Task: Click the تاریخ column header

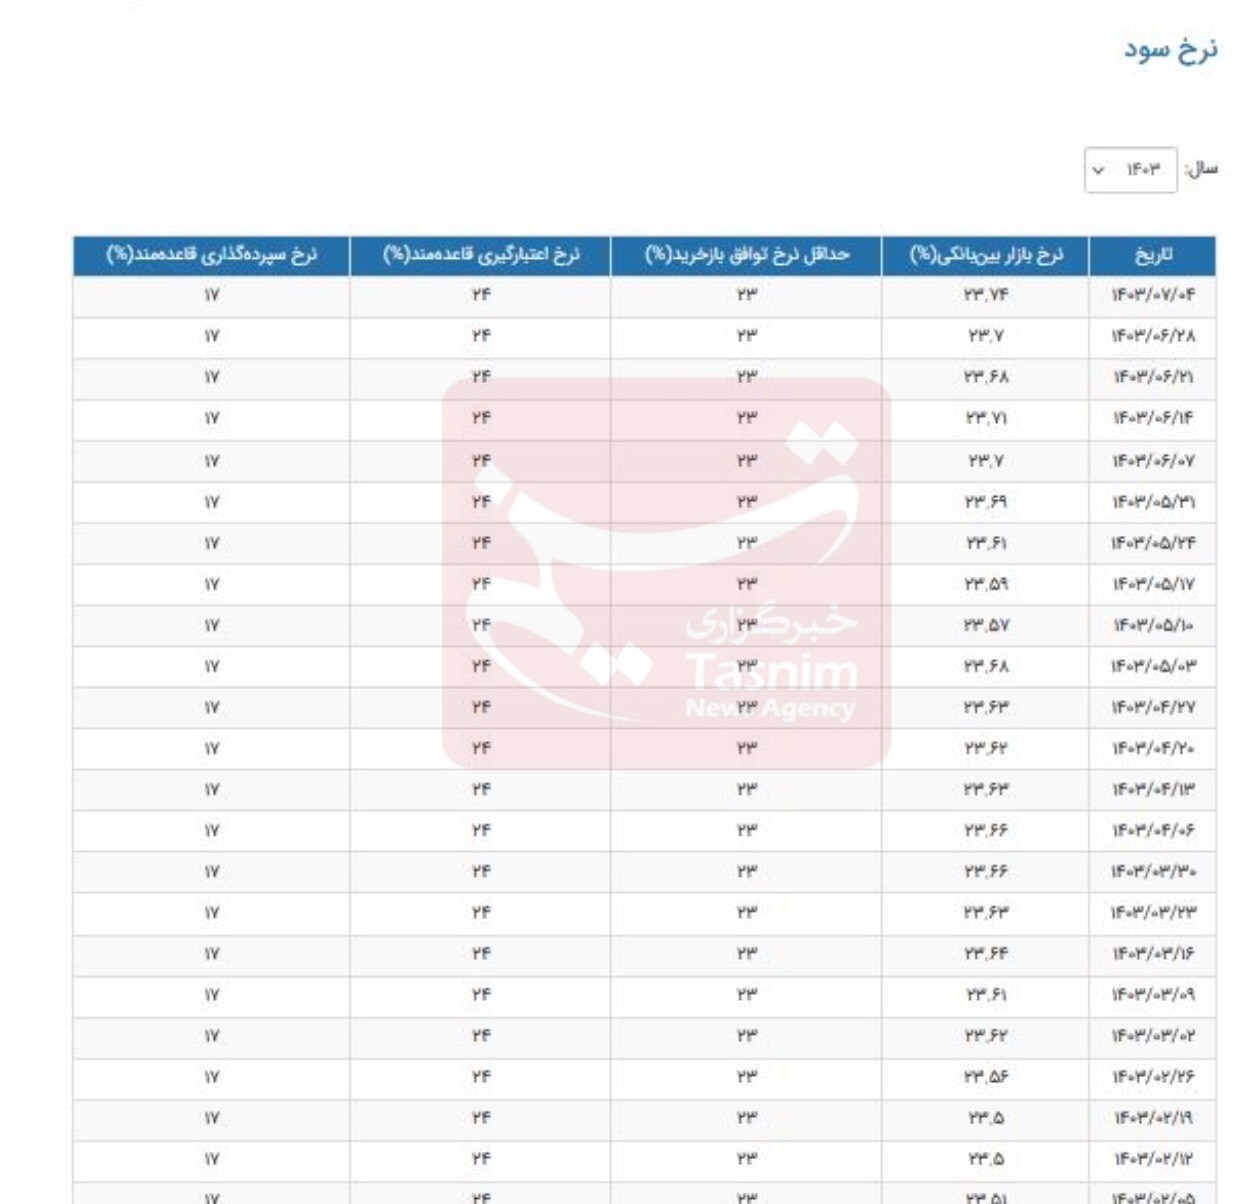Action: (x=1160, y=256)
